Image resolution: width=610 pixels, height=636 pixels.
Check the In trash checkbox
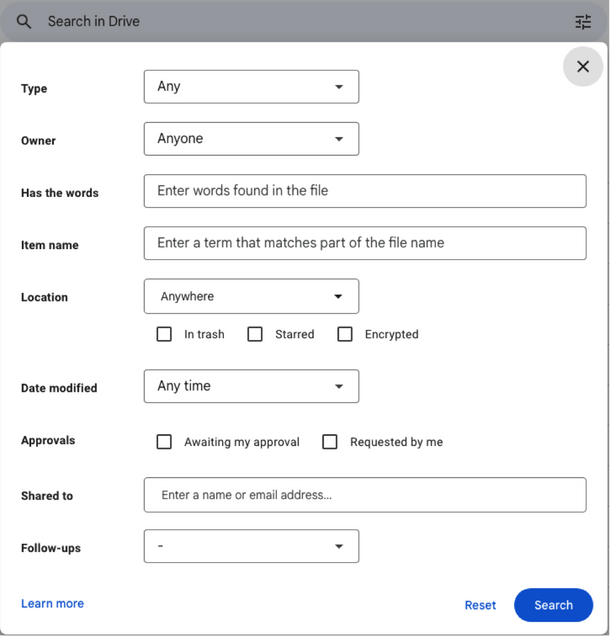[x=165, y=334]
